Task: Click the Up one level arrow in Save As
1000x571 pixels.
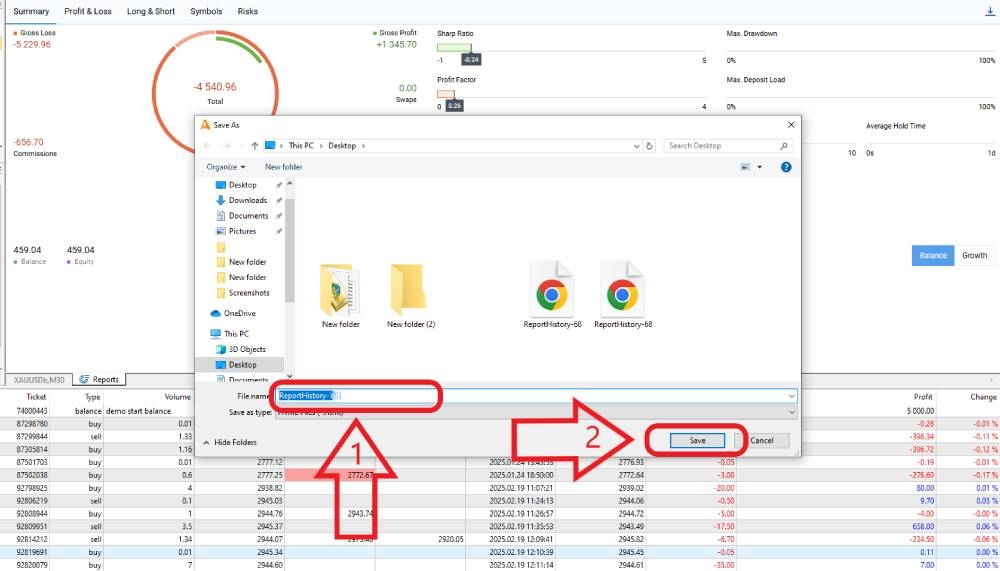Action: 255,146
